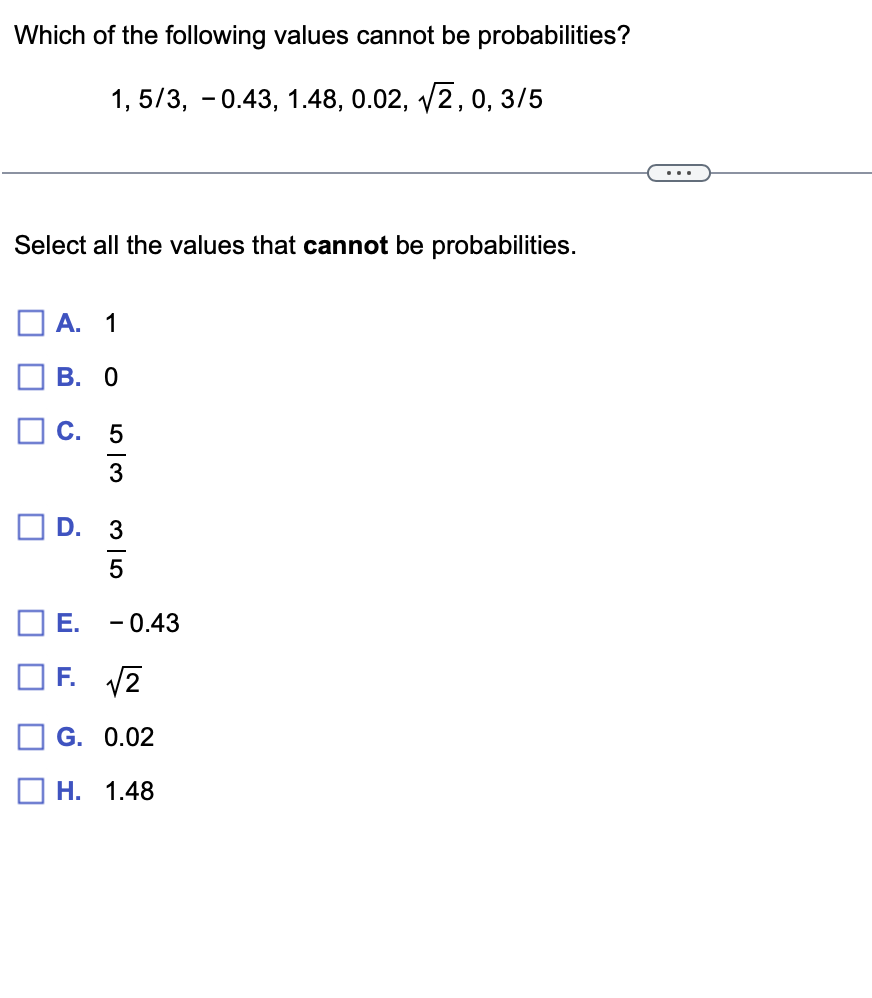Check option F for square root of 2

pos(29,677)
